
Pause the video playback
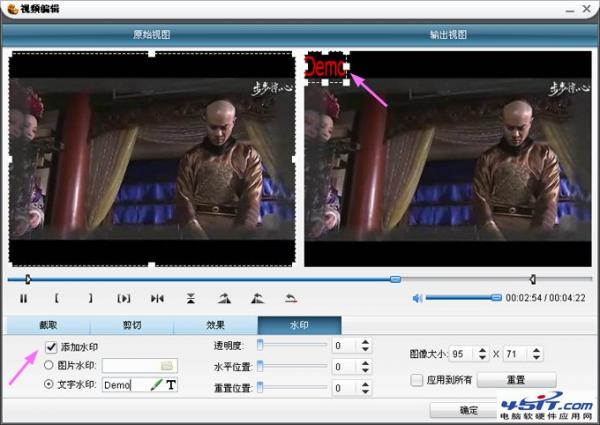[23, 298]
